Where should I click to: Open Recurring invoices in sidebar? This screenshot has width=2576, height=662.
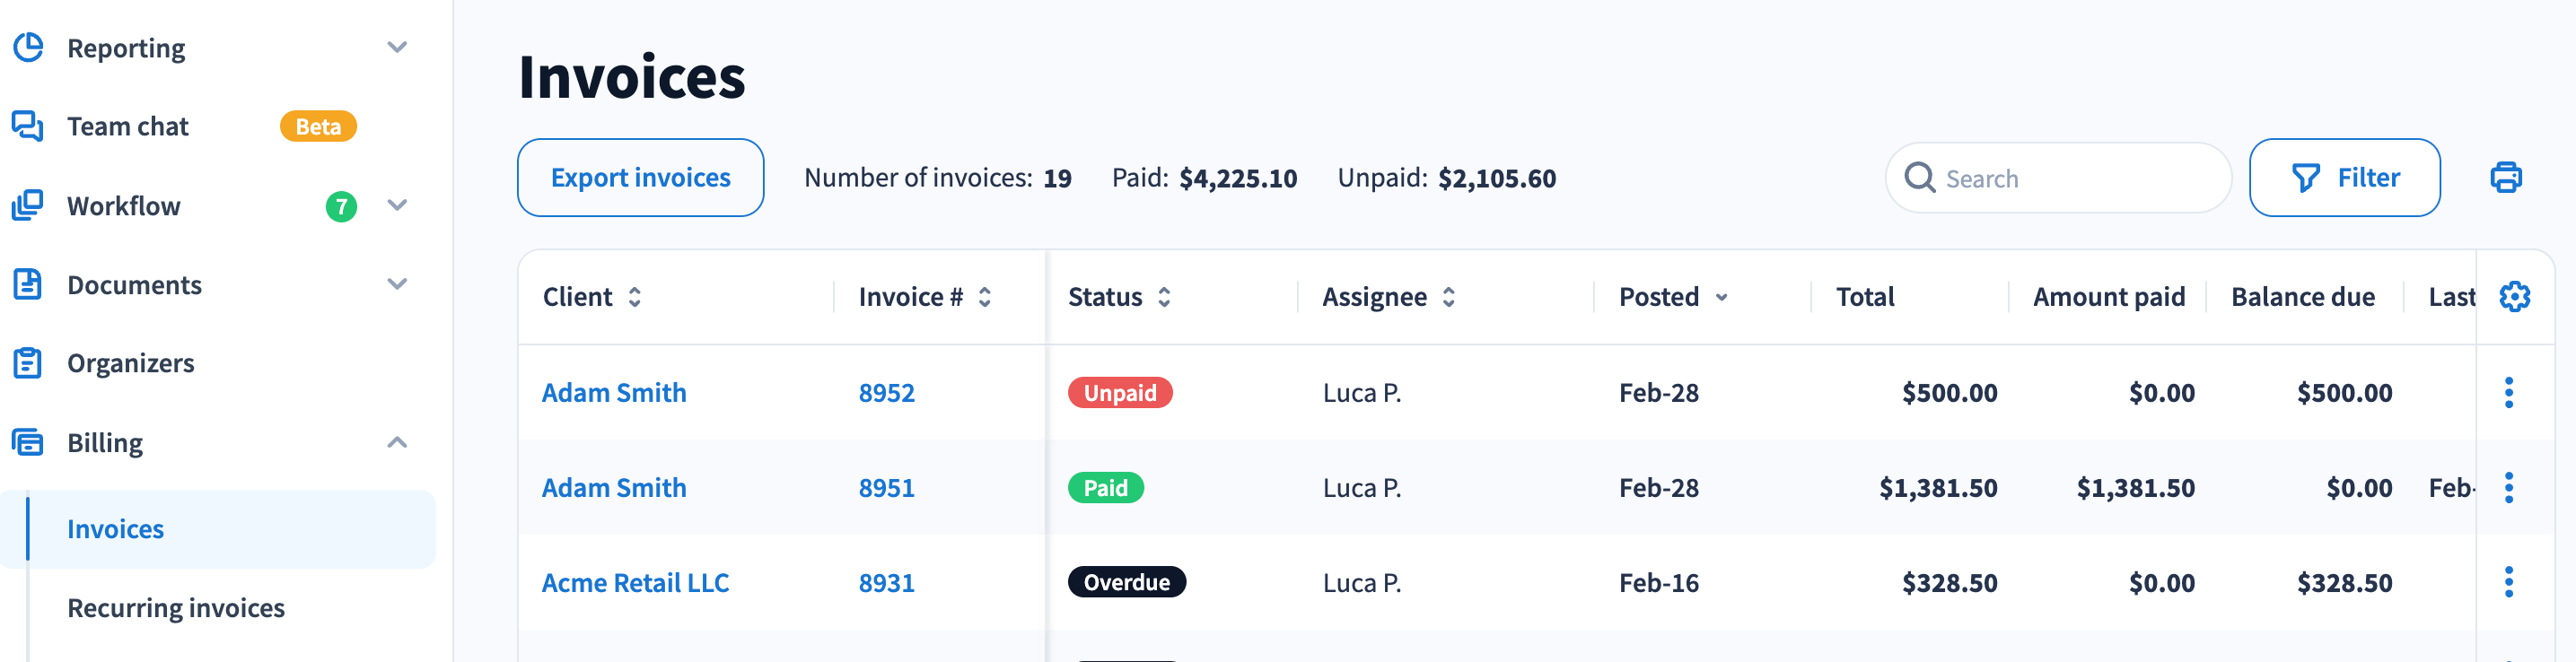tap(176, 608)
